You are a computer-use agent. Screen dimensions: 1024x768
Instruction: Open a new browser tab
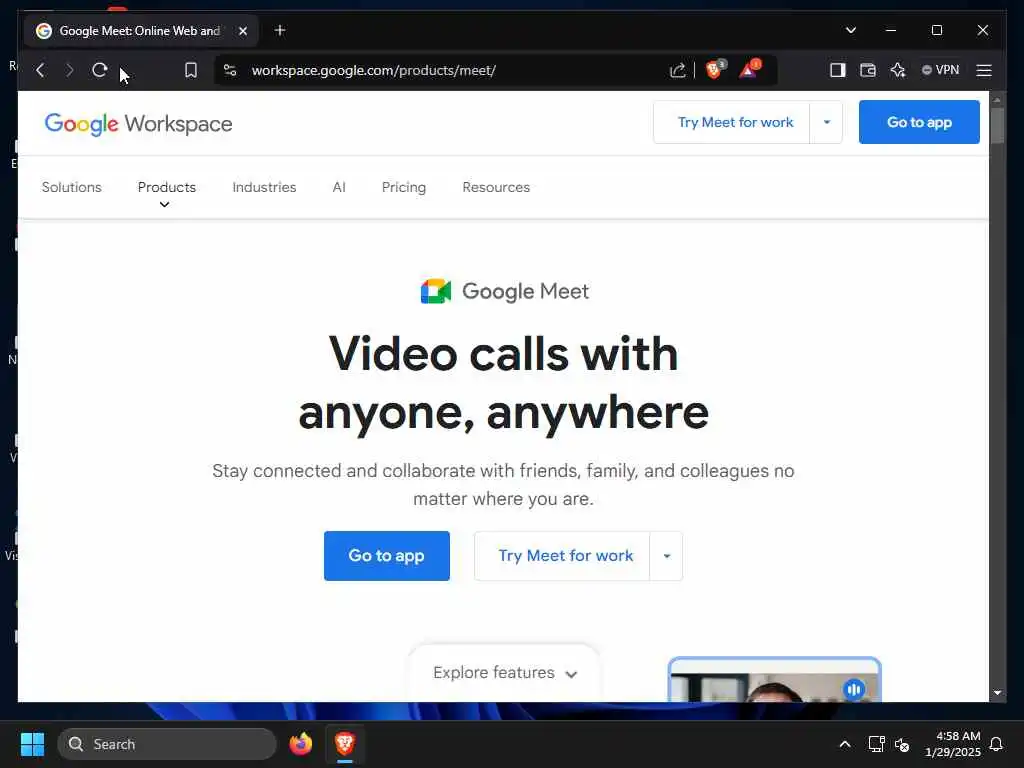(x=280, y=30)
